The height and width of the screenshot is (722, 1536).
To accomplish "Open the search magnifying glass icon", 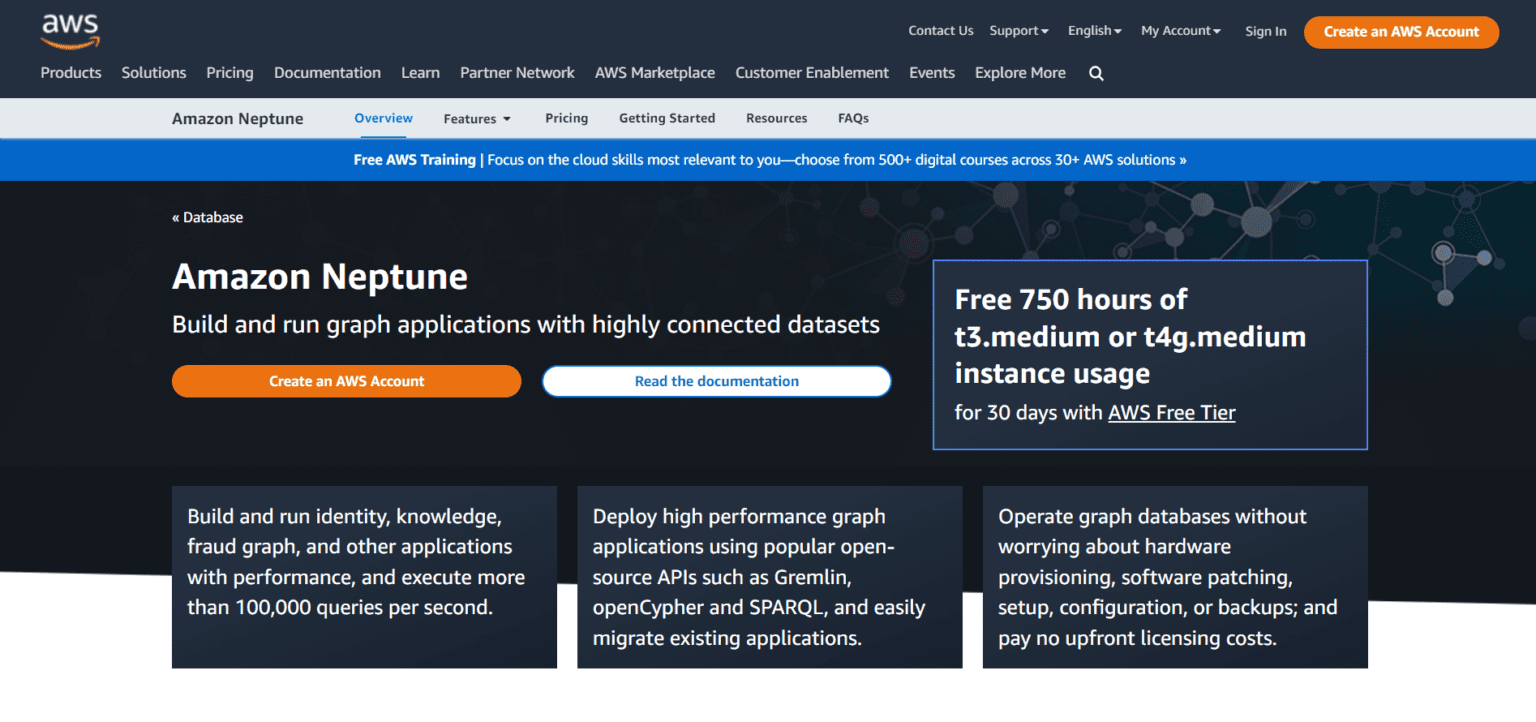I will (x=1096, y=72).
